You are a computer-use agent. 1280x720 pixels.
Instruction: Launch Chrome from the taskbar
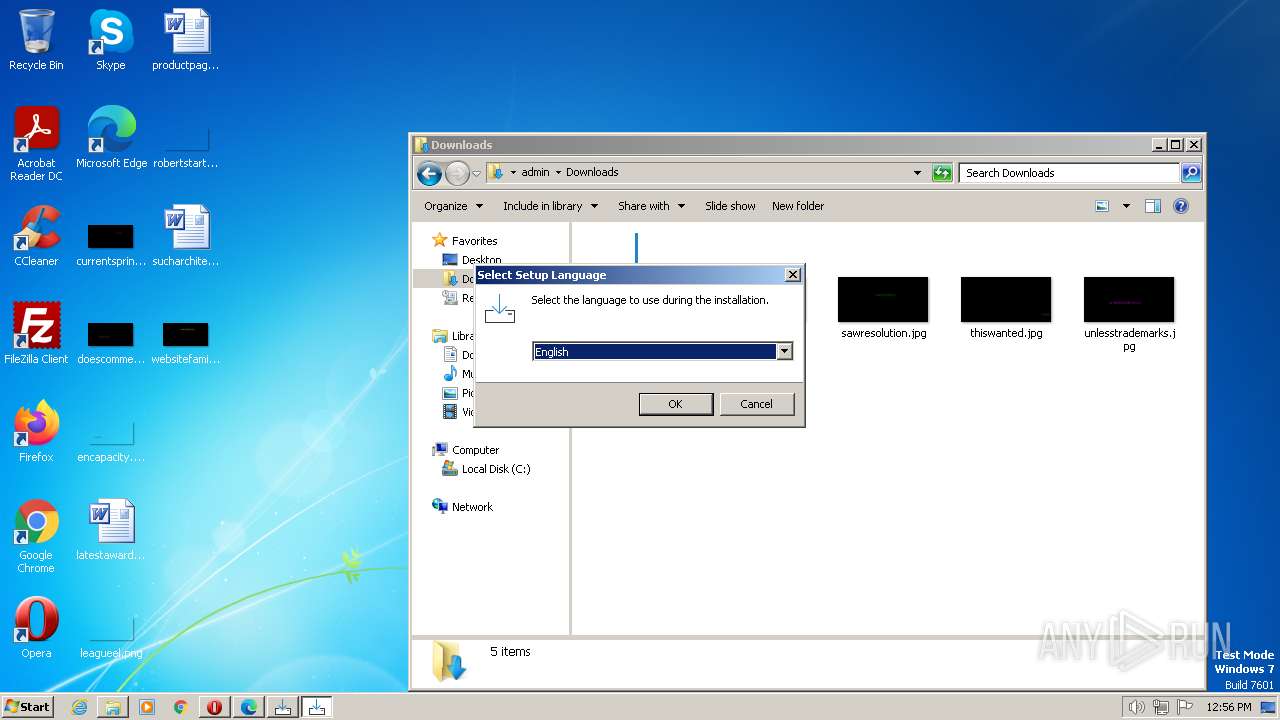coord(181,707)
